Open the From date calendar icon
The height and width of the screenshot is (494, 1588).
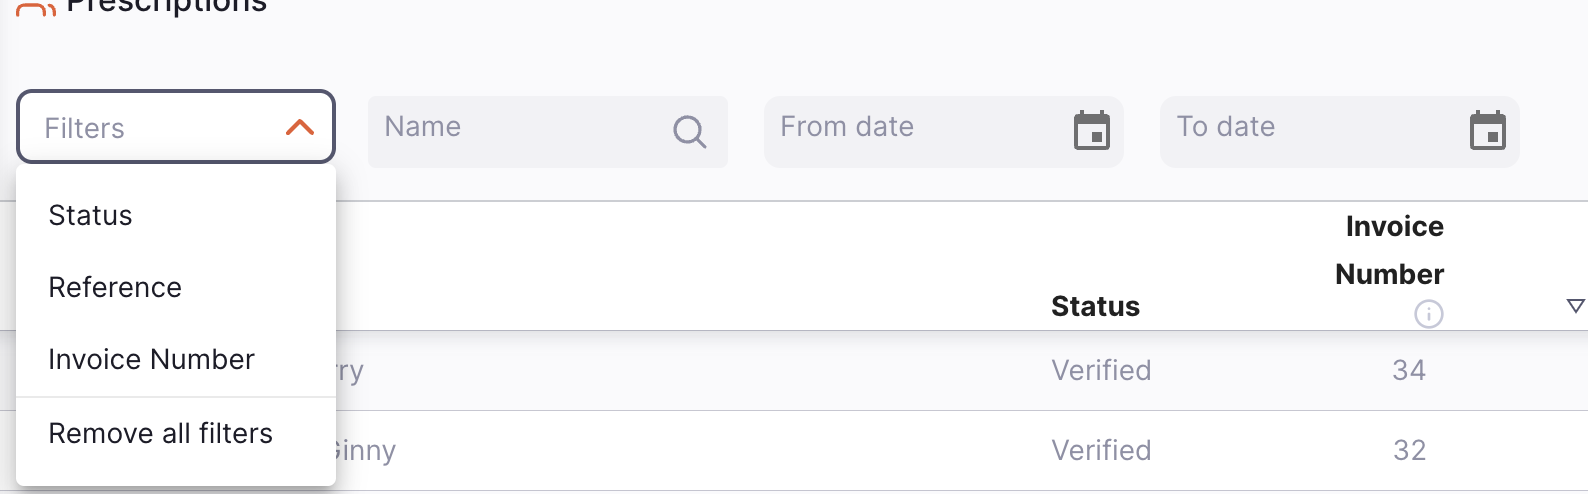[1091, 131]
